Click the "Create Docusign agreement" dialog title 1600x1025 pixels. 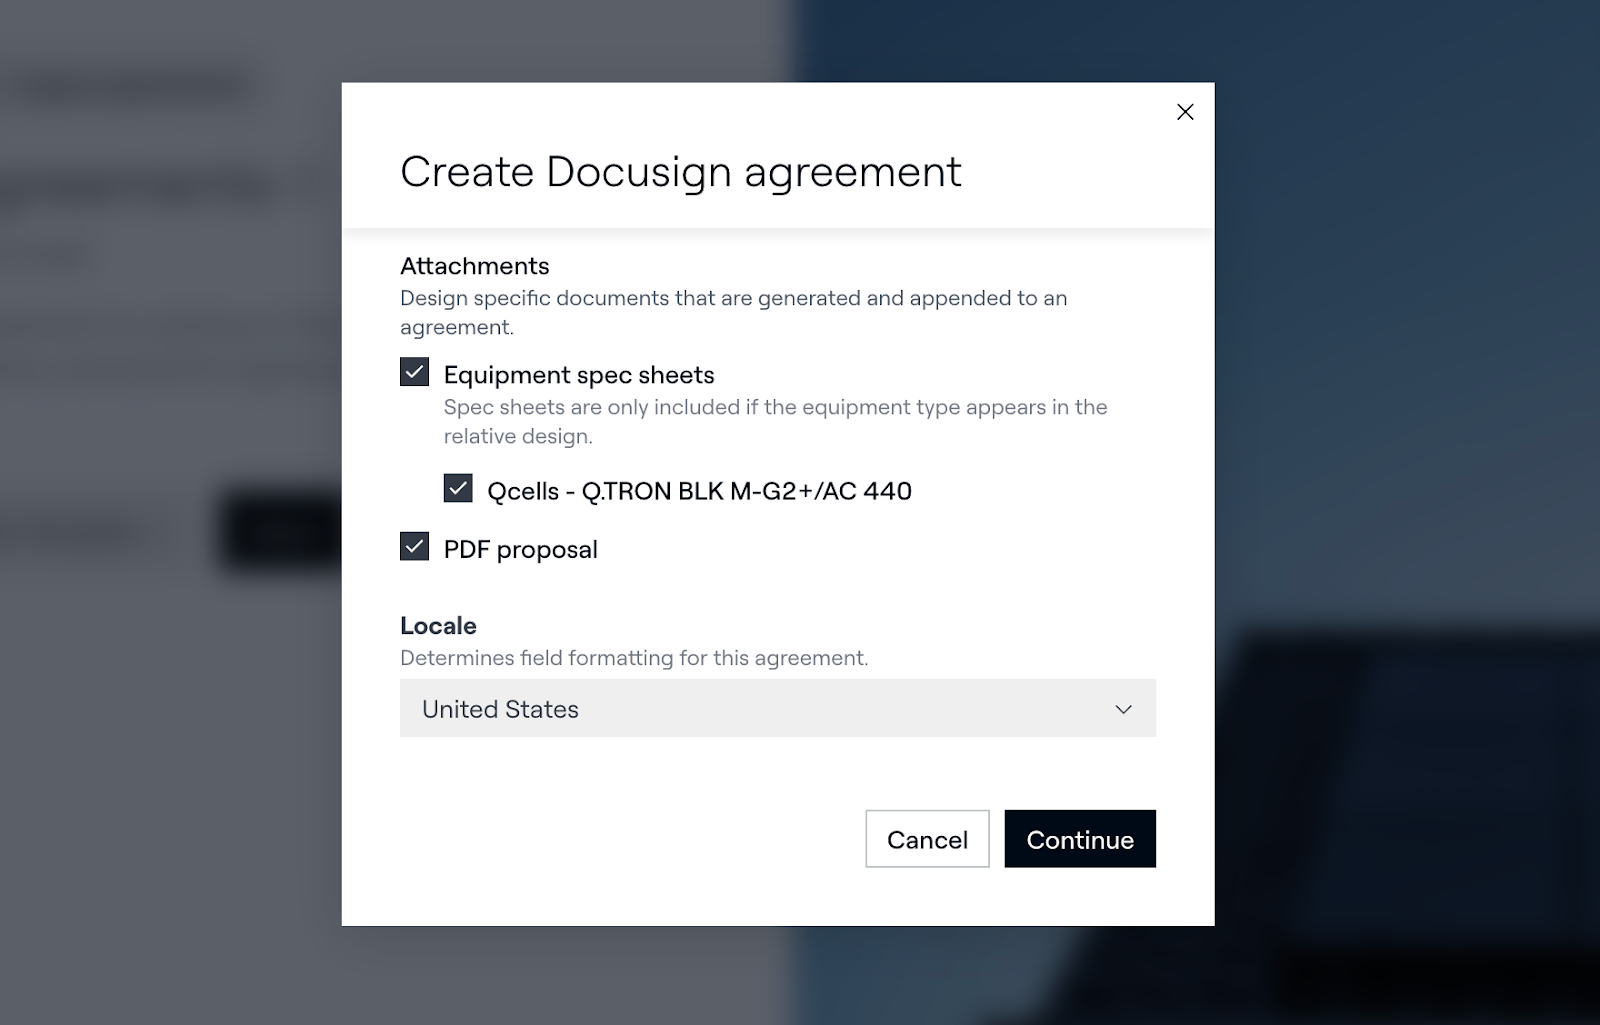pyautogui.click(x=680, y=172)
